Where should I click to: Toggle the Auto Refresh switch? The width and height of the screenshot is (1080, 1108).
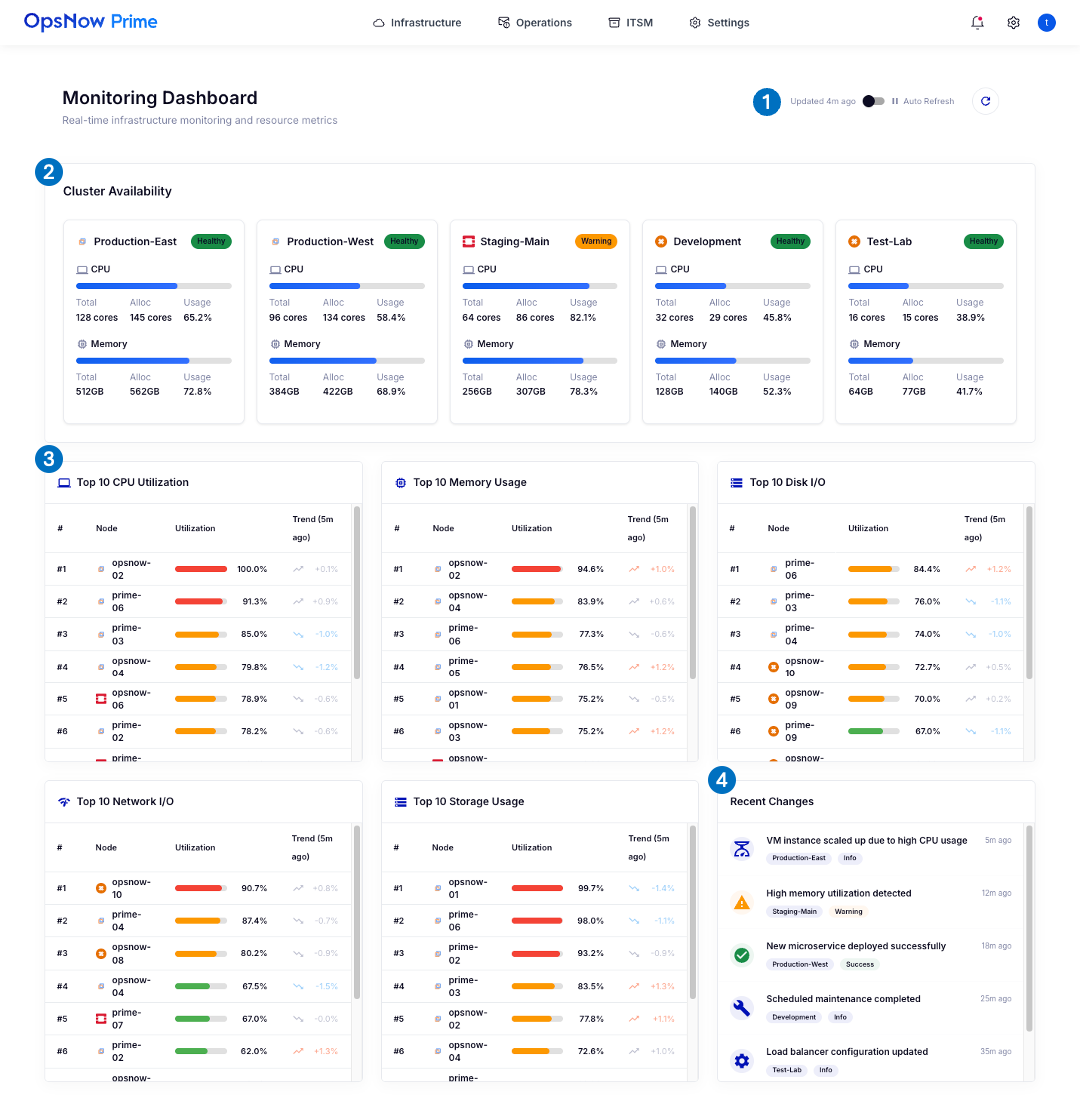click(x=874, y=101)
